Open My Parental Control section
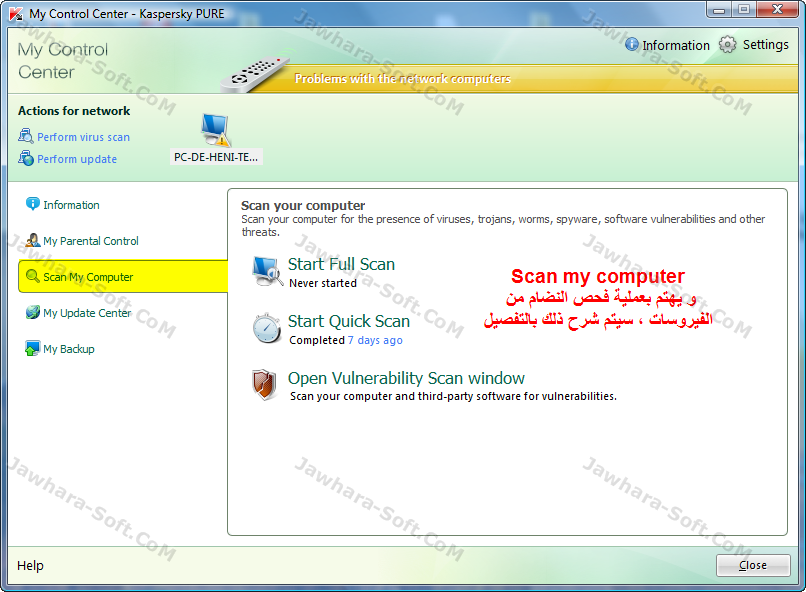This screenshot has height=592, width=806. (90, 241)
